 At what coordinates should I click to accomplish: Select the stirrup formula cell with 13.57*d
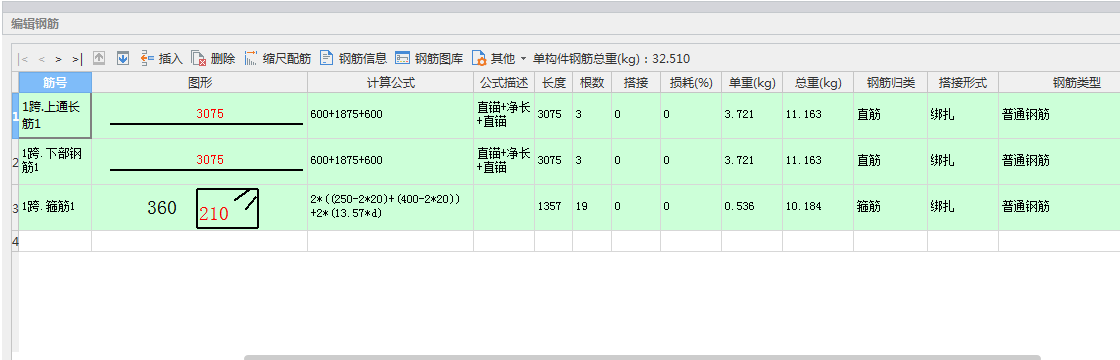coord(391,207)
